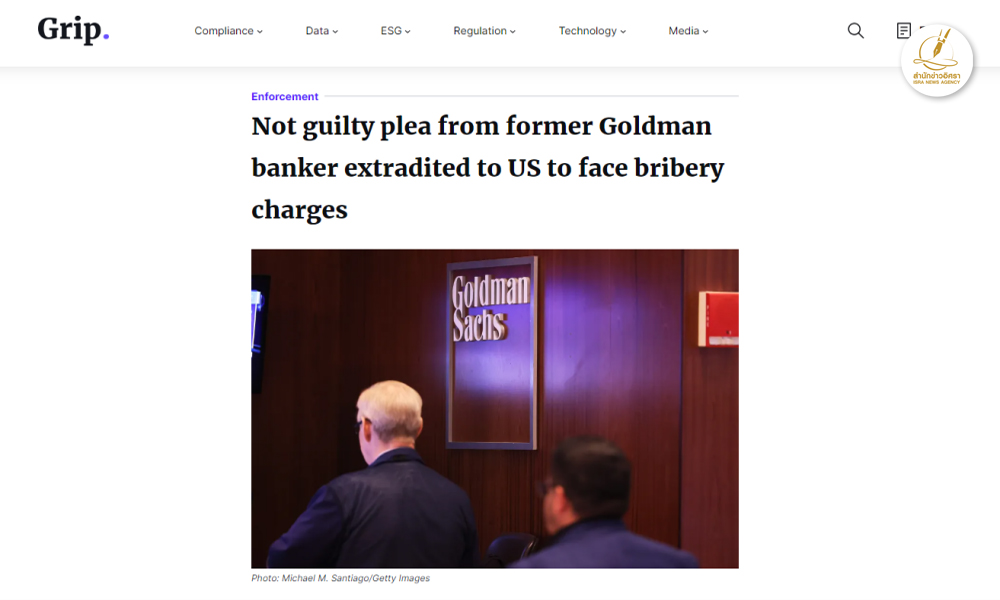Viewport: 1000px width, 600px height.
Task: Expand the ESG dropdown chevron
Action: pyautogui.click(x=408, y=31)
